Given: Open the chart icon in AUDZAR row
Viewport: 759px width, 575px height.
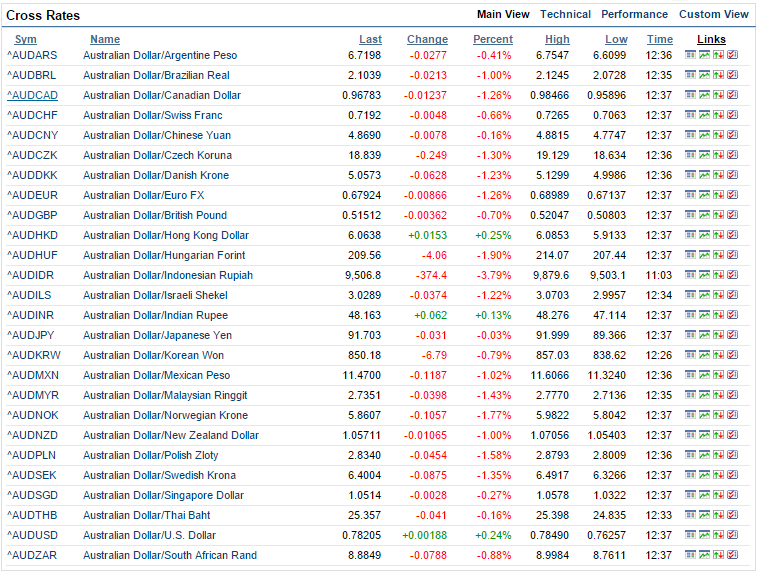Looking at the screenshot, I should coord(705,555).
